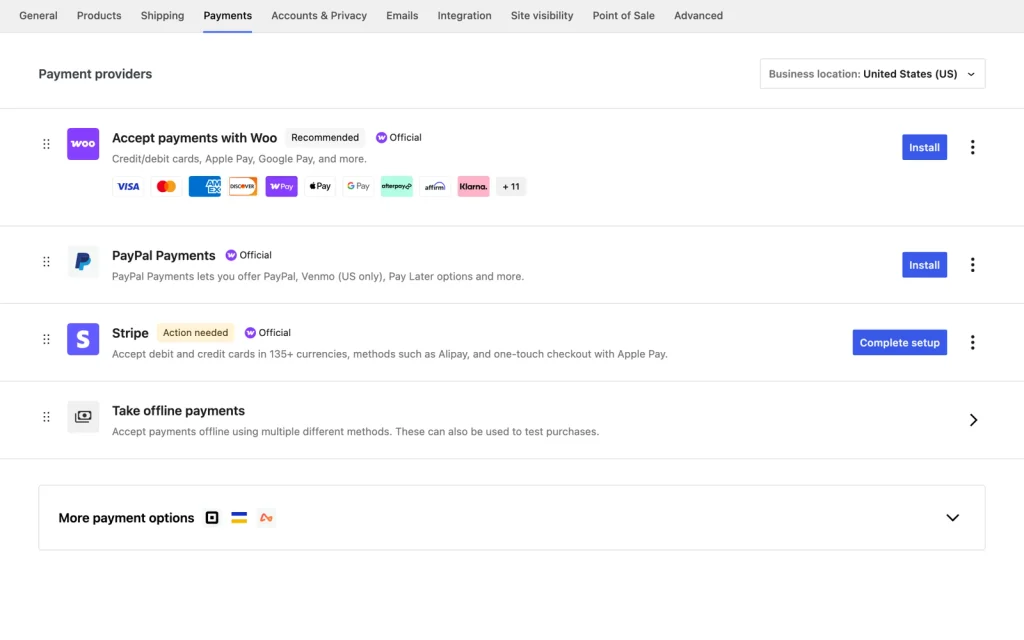Open three-dot menu for Woo payments

point(972,147)
